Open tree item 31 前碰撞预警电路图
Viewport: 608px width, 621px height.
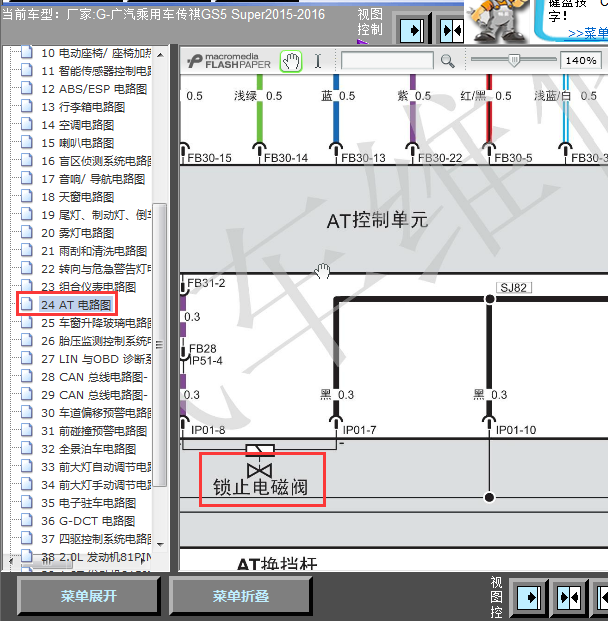point(94,431)
